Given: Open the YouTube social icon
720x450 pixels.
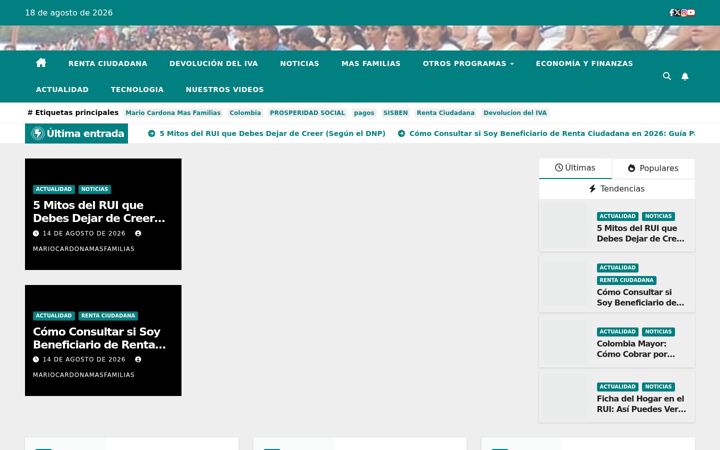Looking at the screenshot, I should click(691, 12).
